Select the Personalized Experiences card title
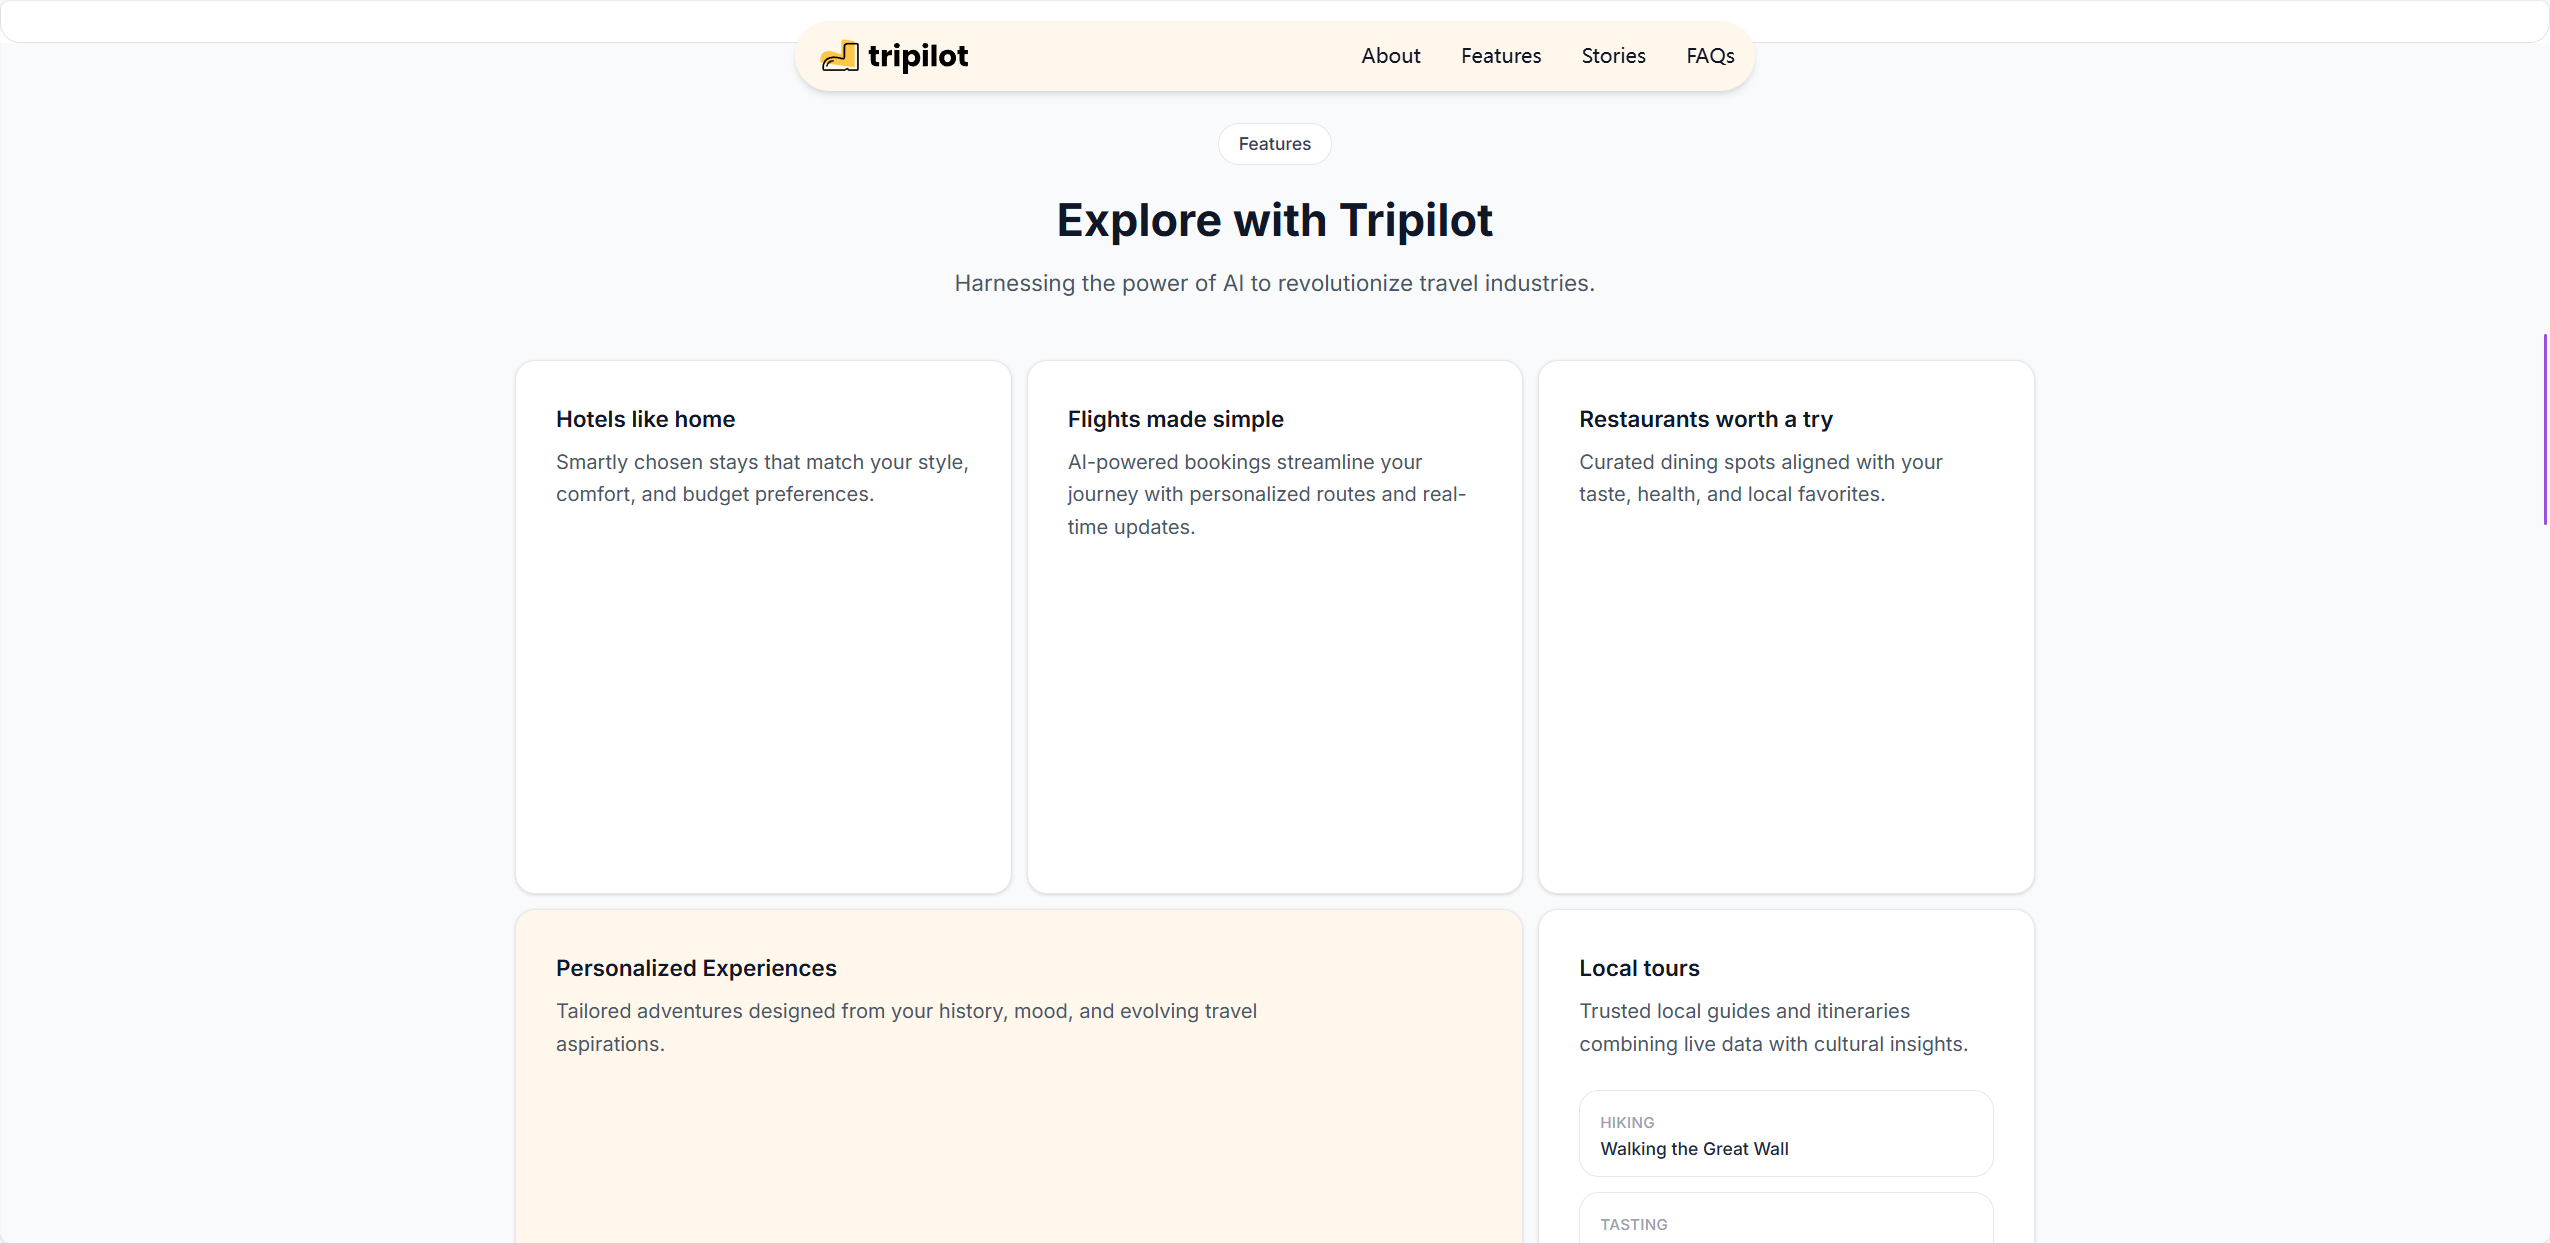The image size is (2550, 1243). coord(696,968)
